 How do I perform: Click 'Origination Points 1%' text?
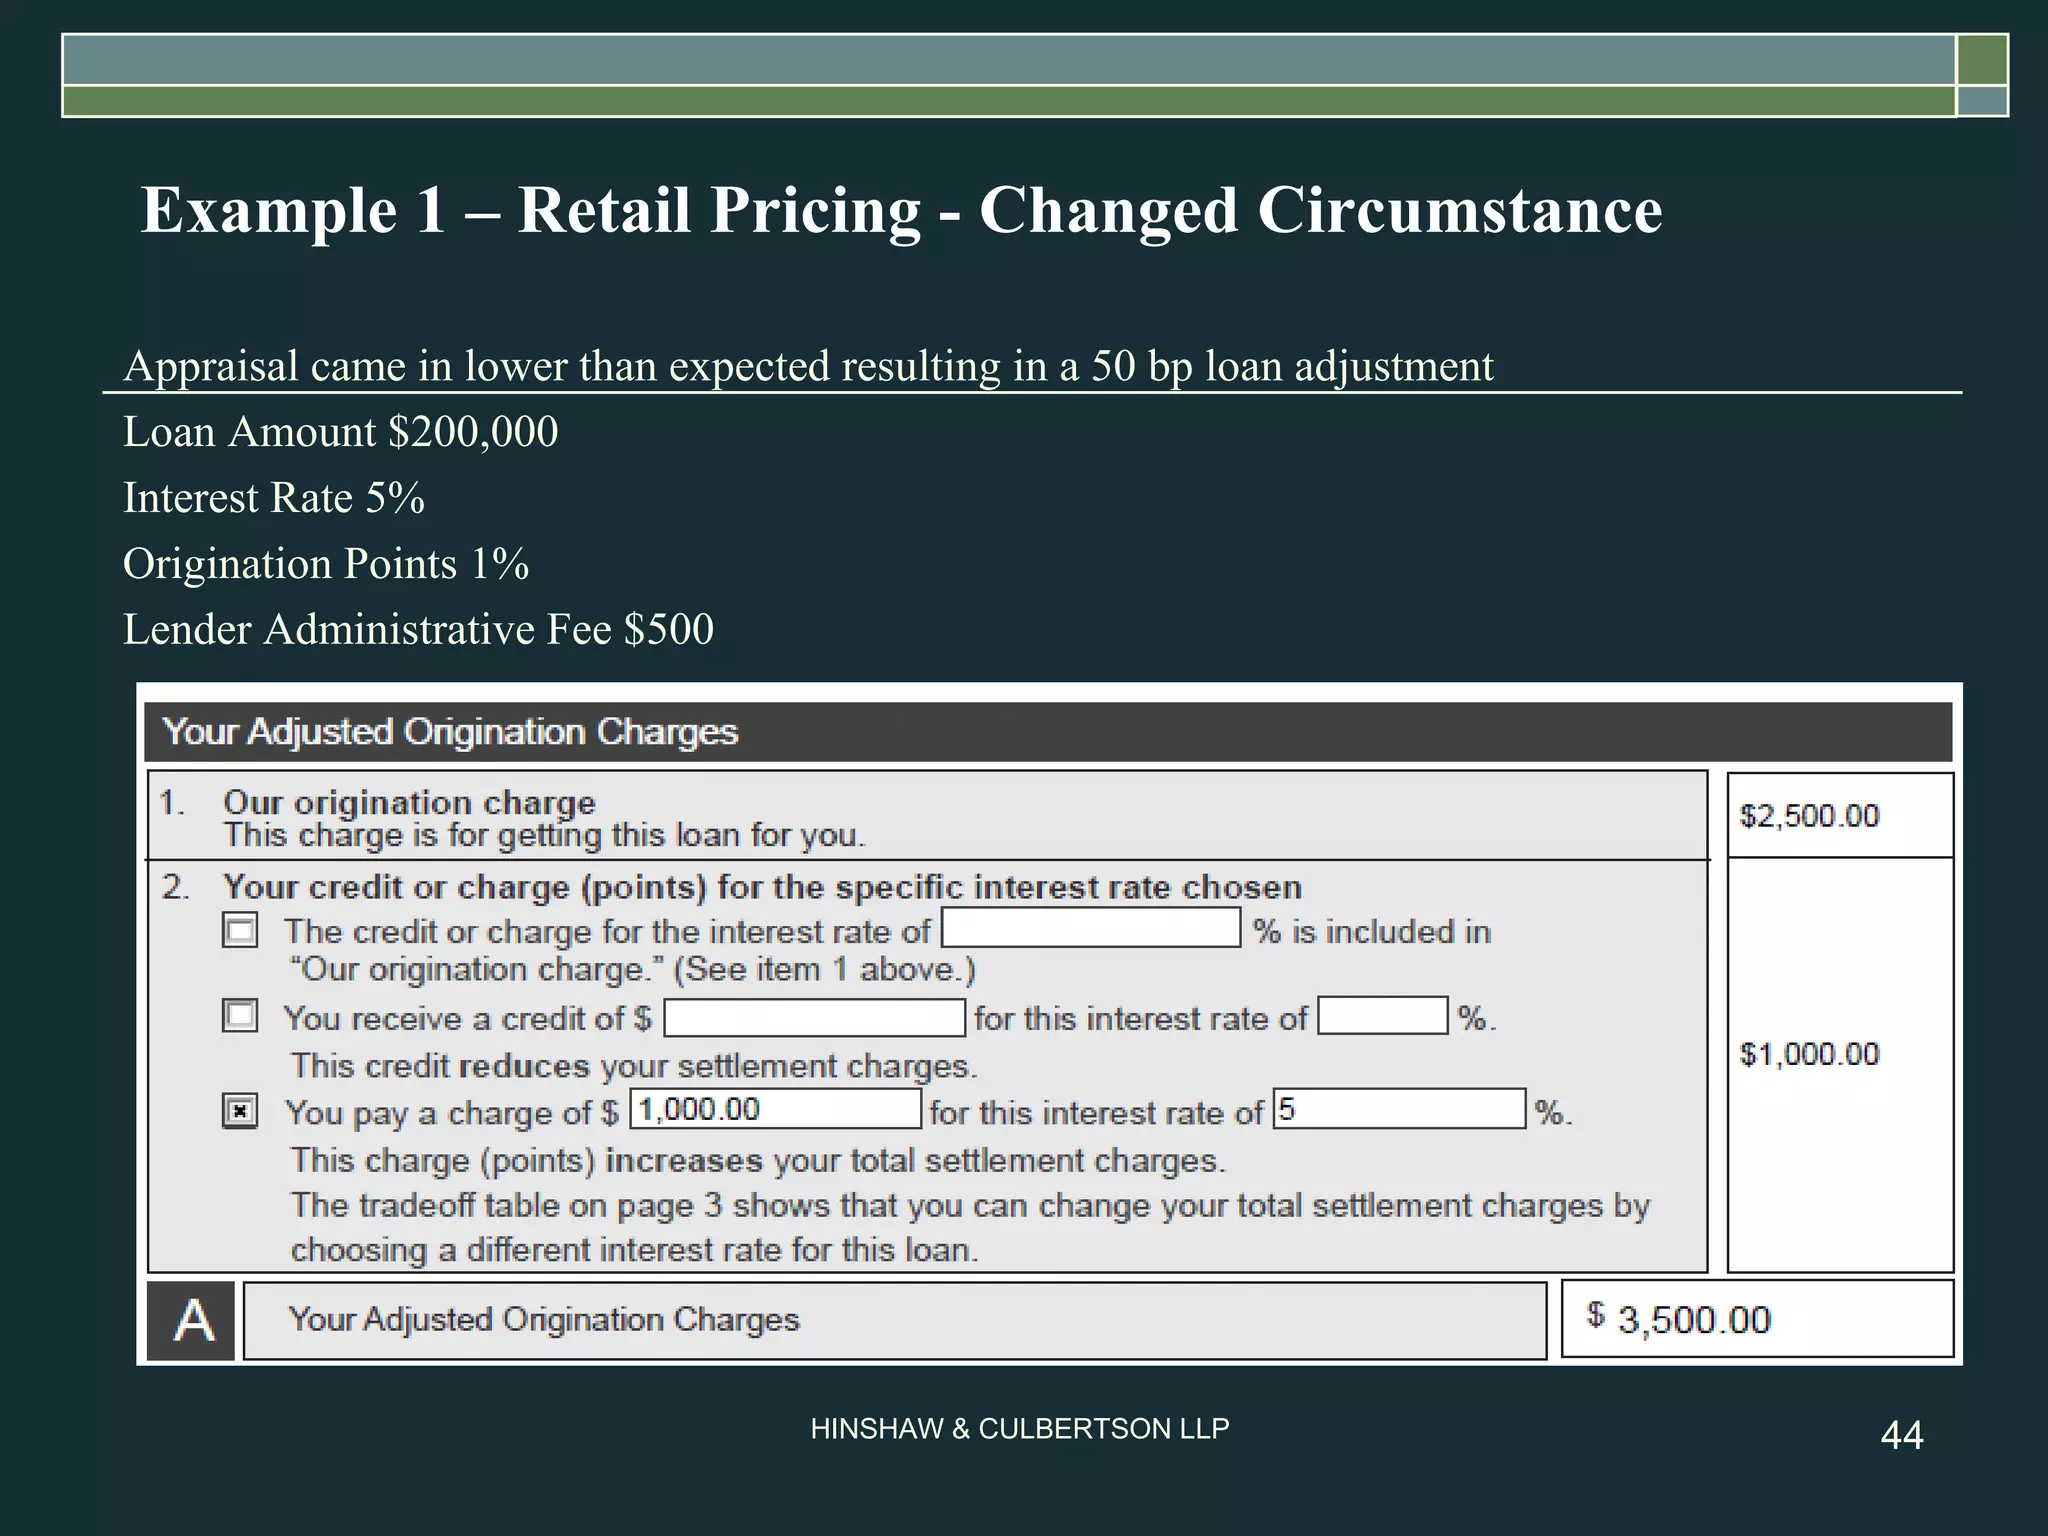coord(326,564)
